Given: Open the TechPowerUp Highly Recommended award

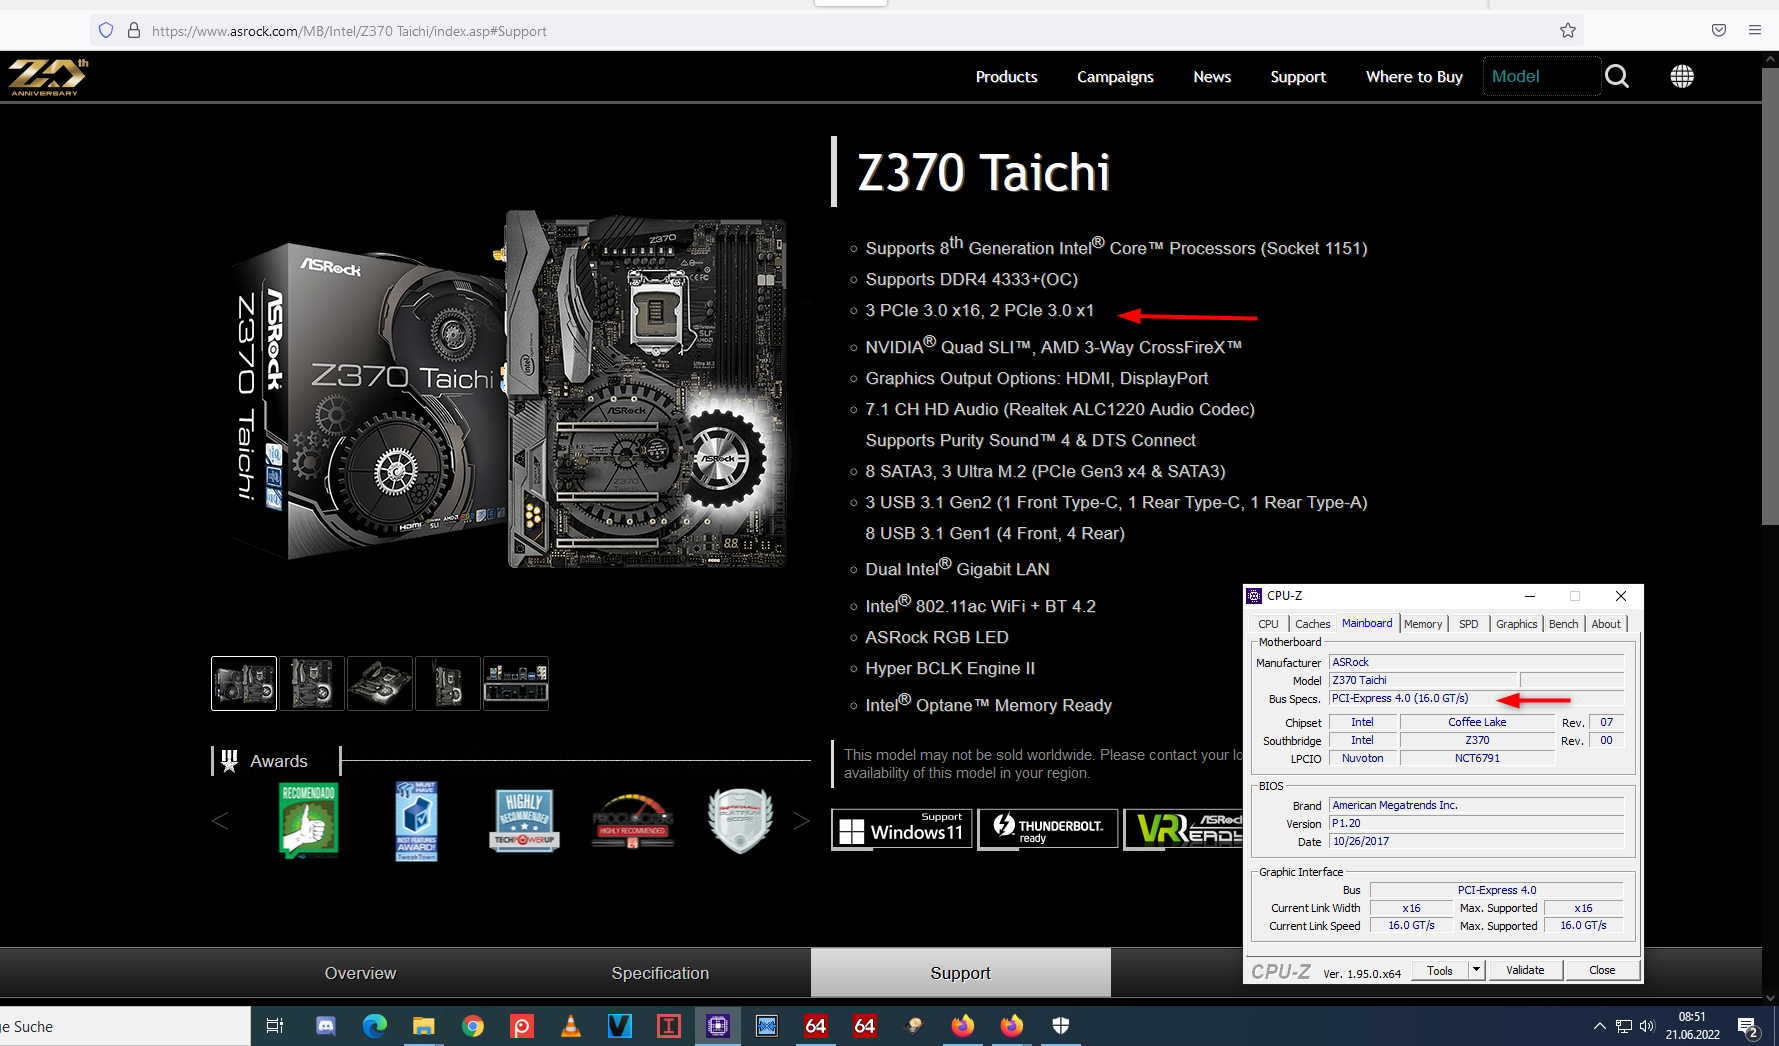Looking at the screenshot, I should (524, 821).
